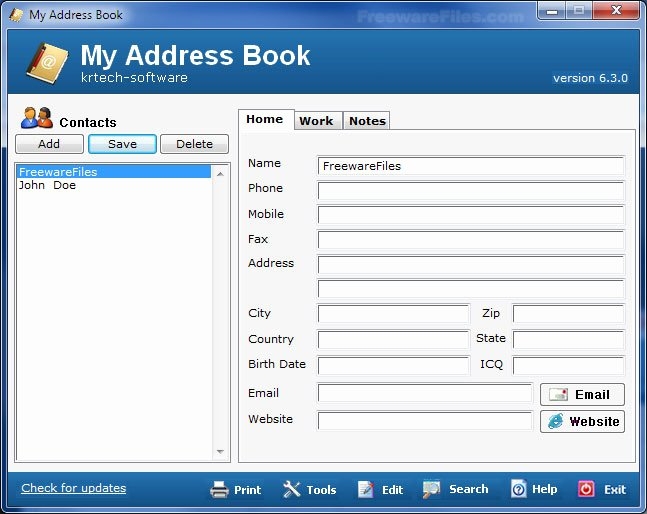Open the Notes tab

coord(367,121)
